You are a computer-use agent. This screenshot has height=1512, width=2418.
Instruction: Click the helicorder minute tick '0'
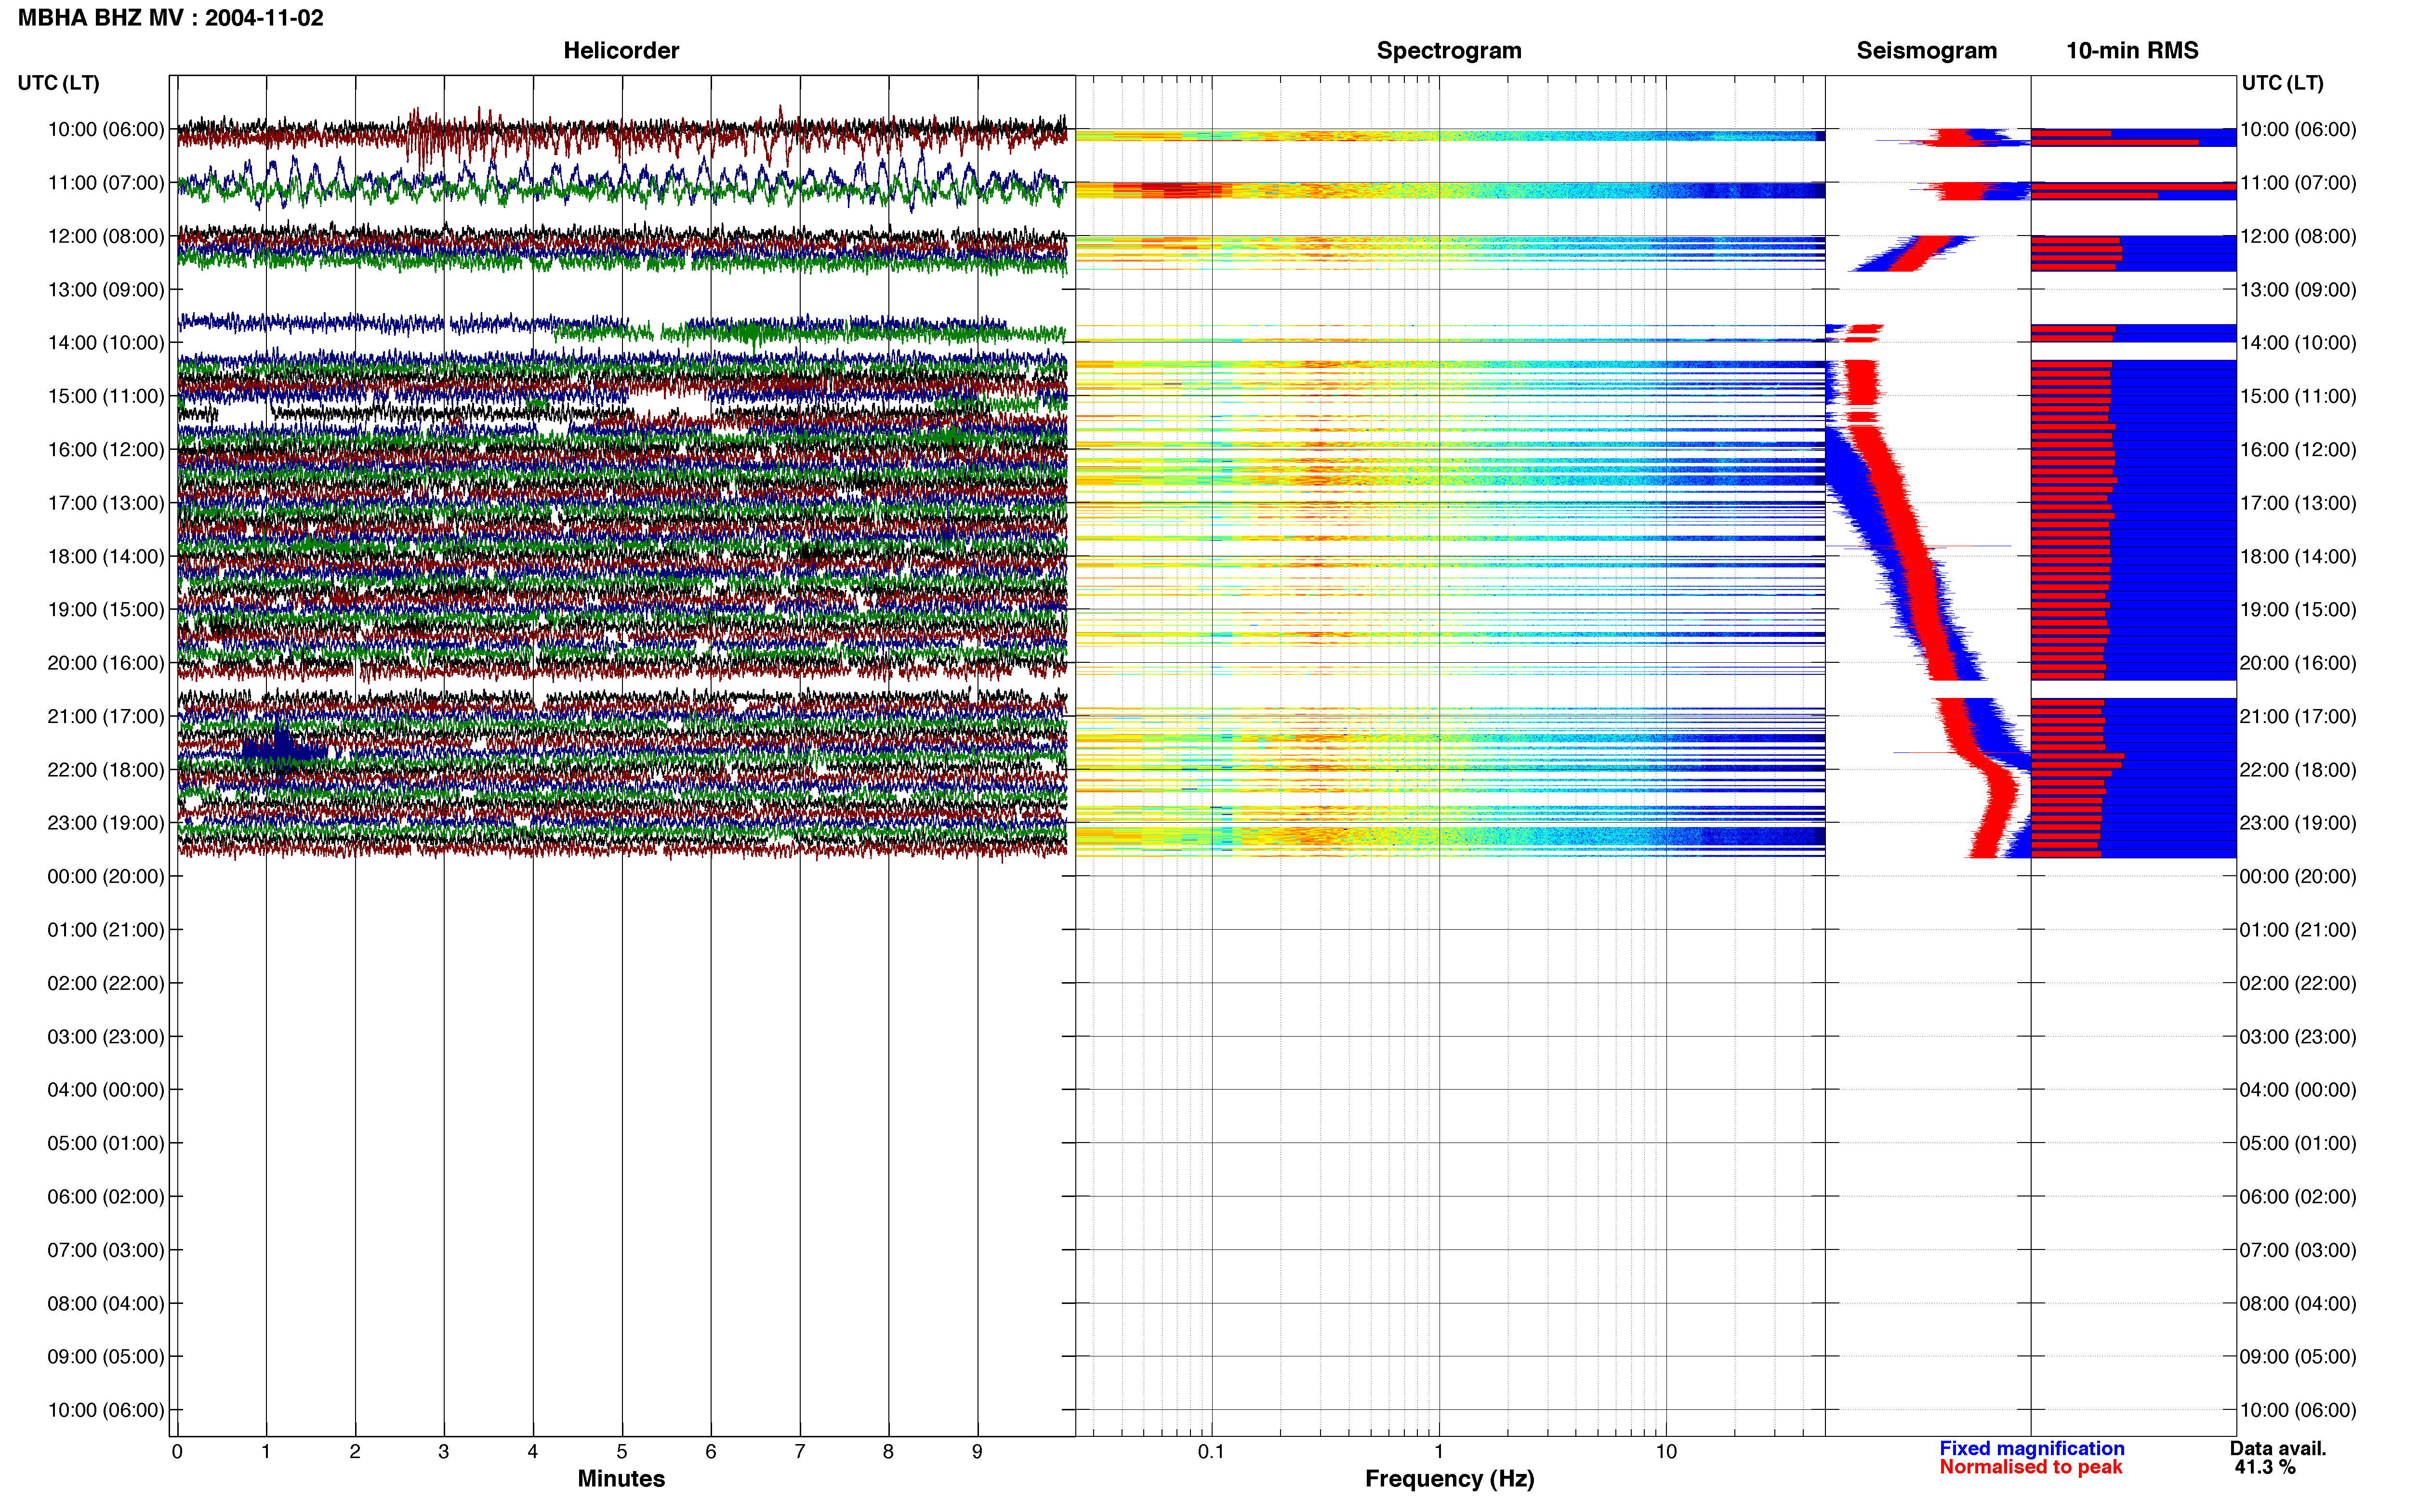177,1452
